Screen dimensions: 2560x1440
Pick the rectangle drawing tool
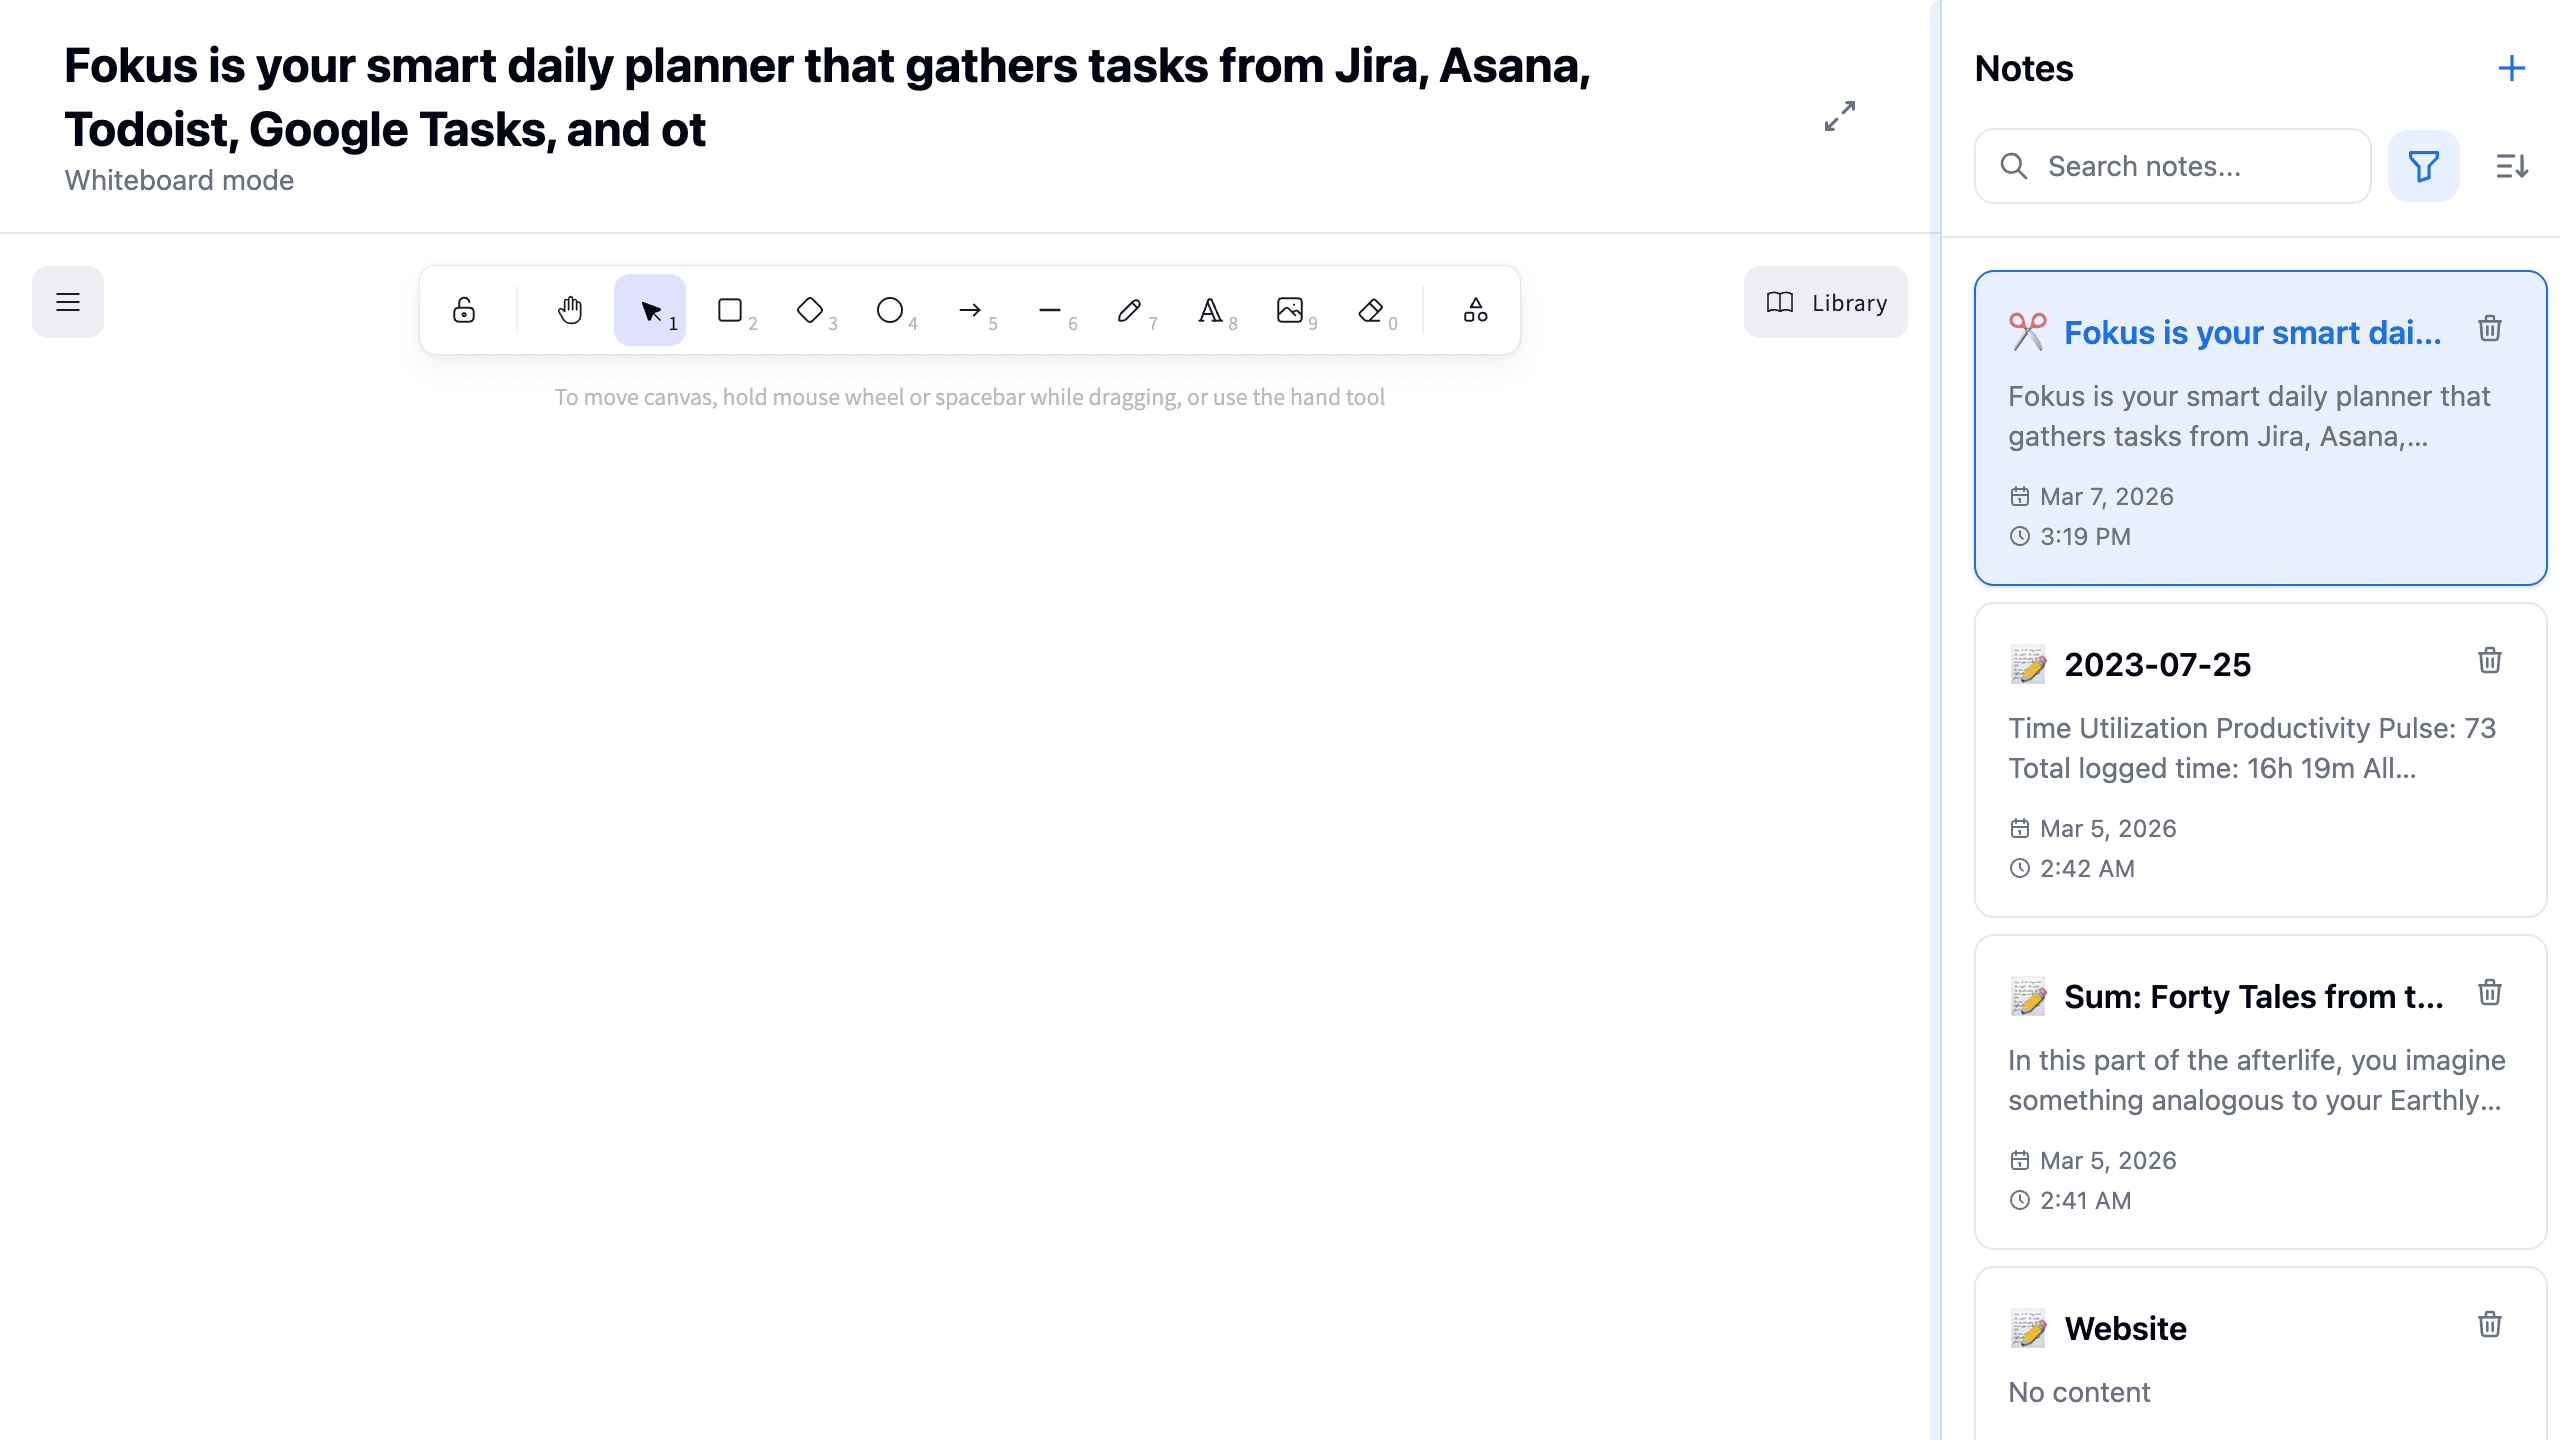731,310
